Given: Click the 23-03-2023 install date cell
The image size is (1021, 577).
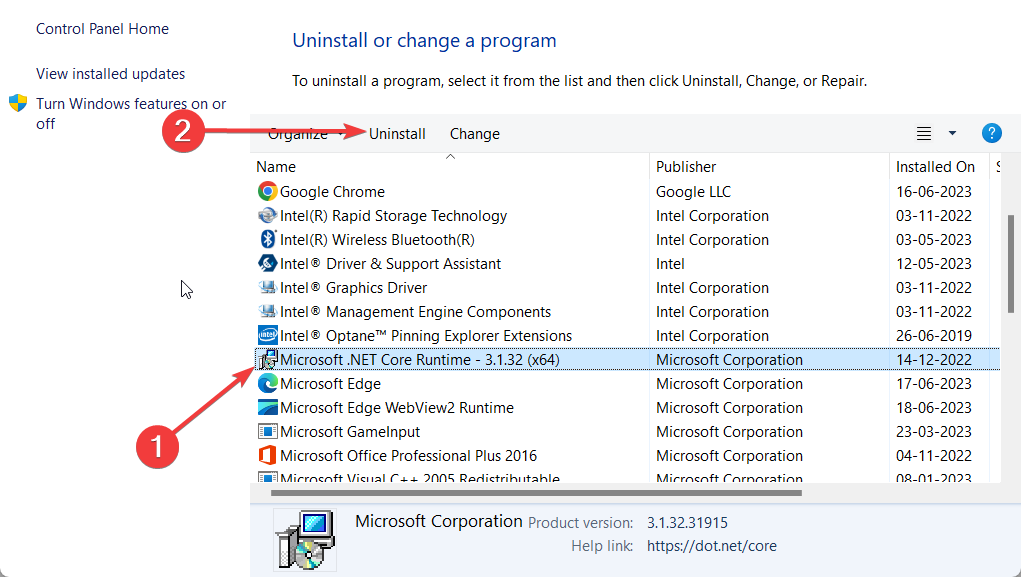Looking at the screenshot, I should tap(934, 432).
